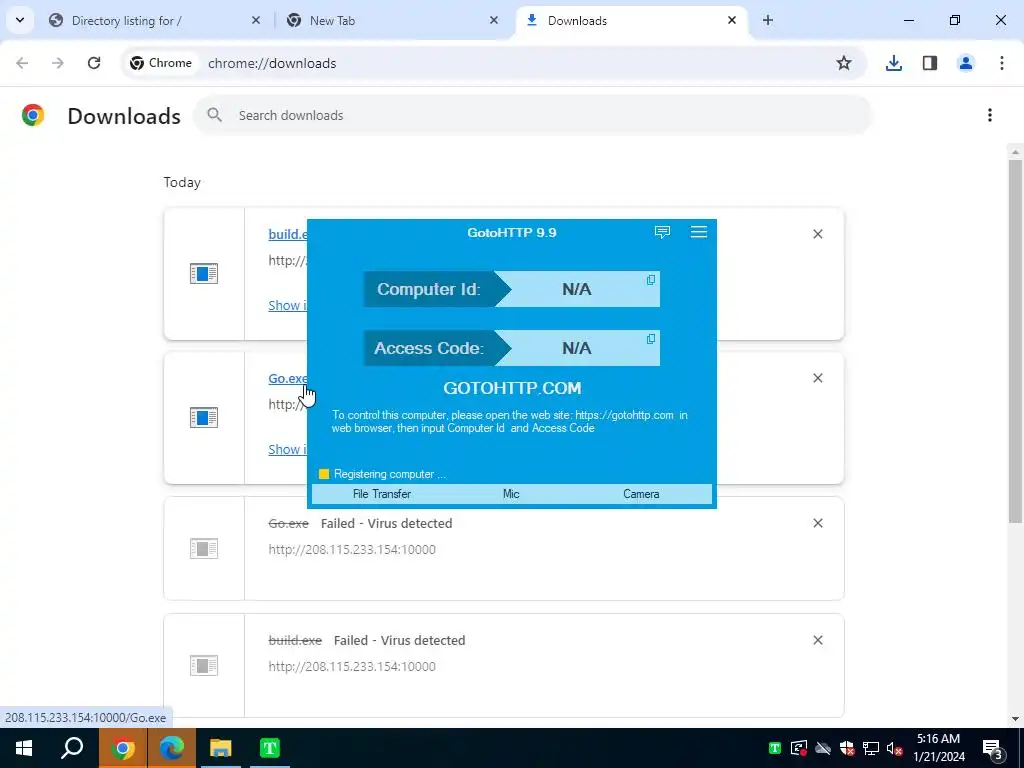Open a new browser tab
Screen dimensions: 1024x768
point(768,20)
